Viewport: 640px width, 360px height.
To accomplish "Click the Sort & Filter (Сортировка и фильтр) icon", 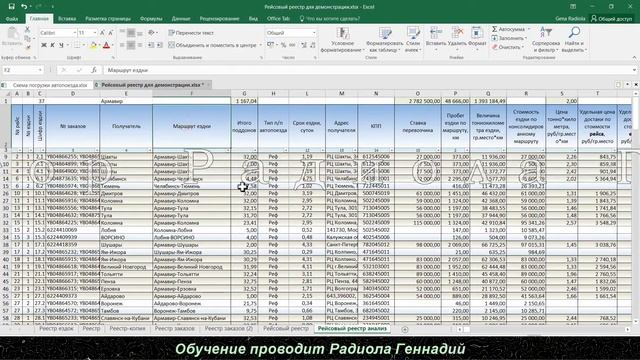I will pyautogui.click(x=546, y=33).
